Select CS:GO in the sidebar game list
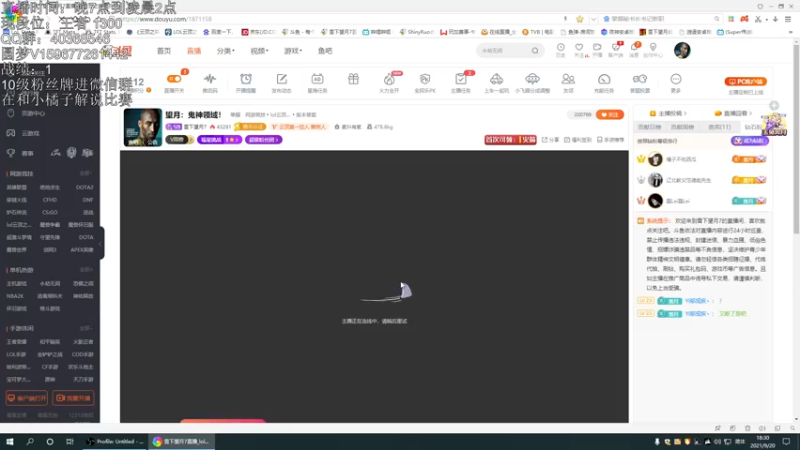 (50, 212)
